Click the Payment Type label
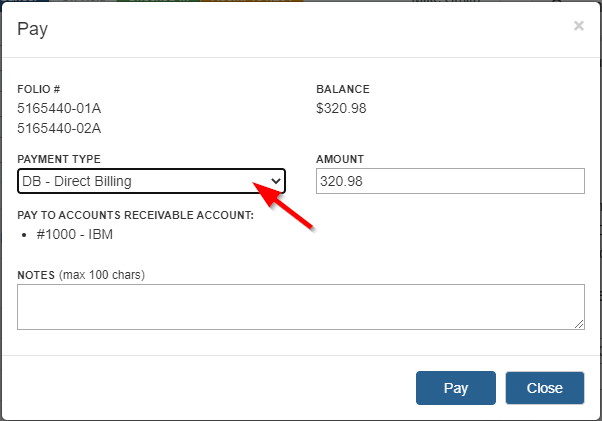602x421 pixels. [59, 159]
